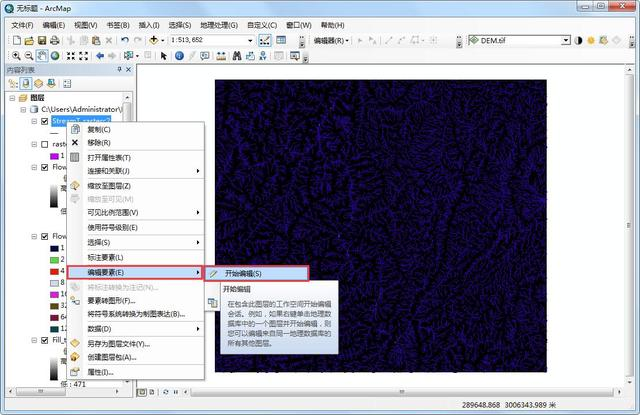Paste with the clipboard toolbar icon
Screen dimensions: 640x415
click(x=96, y=40)
